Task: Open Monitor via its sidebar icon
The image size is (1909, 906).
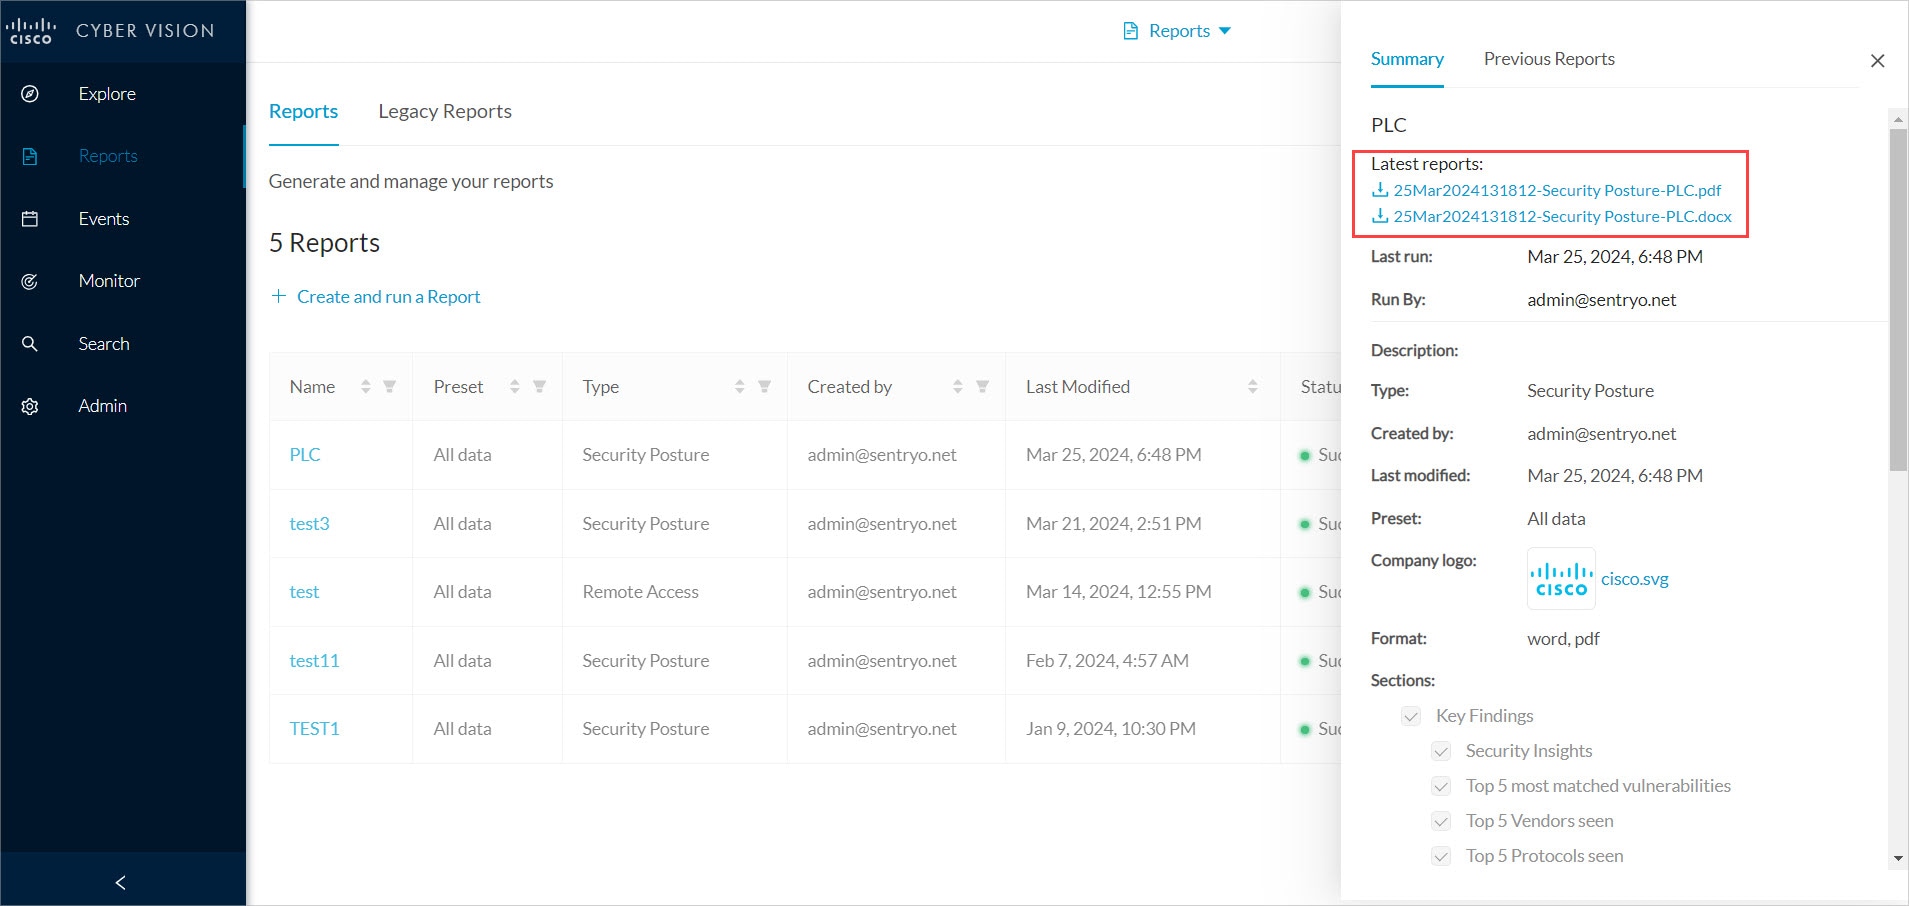Action: 30,282
